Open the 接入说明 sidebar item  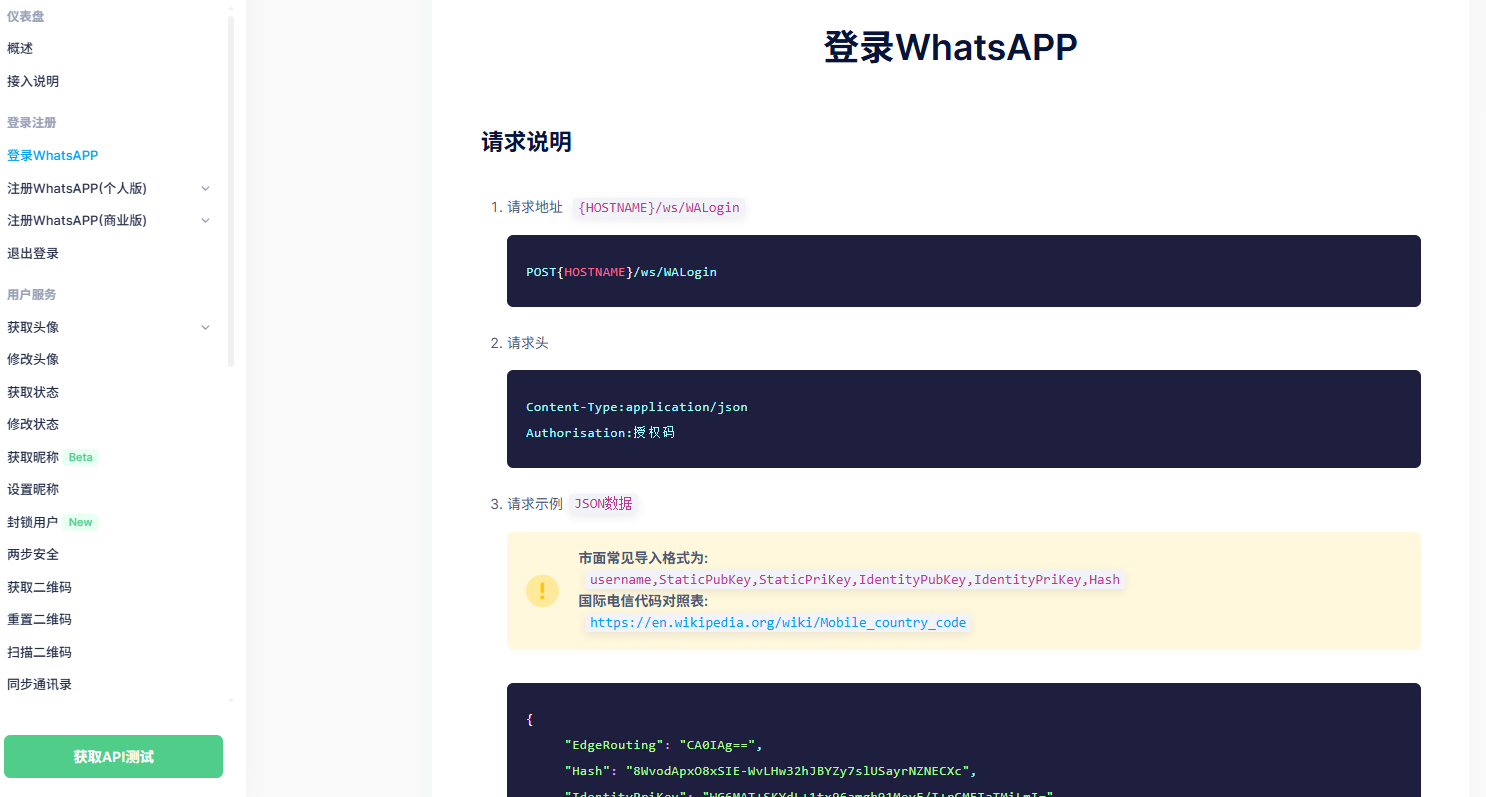(x=33, y=81)
